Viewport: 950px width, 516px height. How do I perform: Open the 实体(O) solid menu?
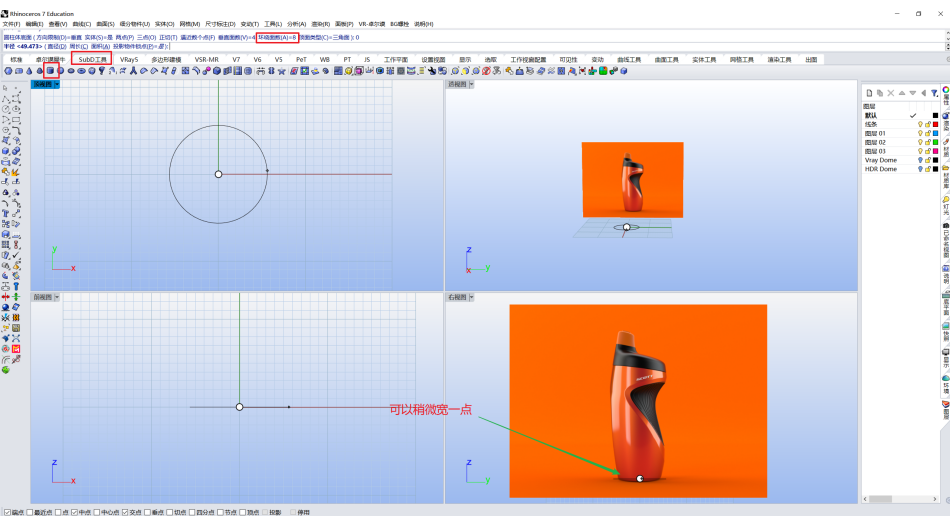(x=164, y=24)
